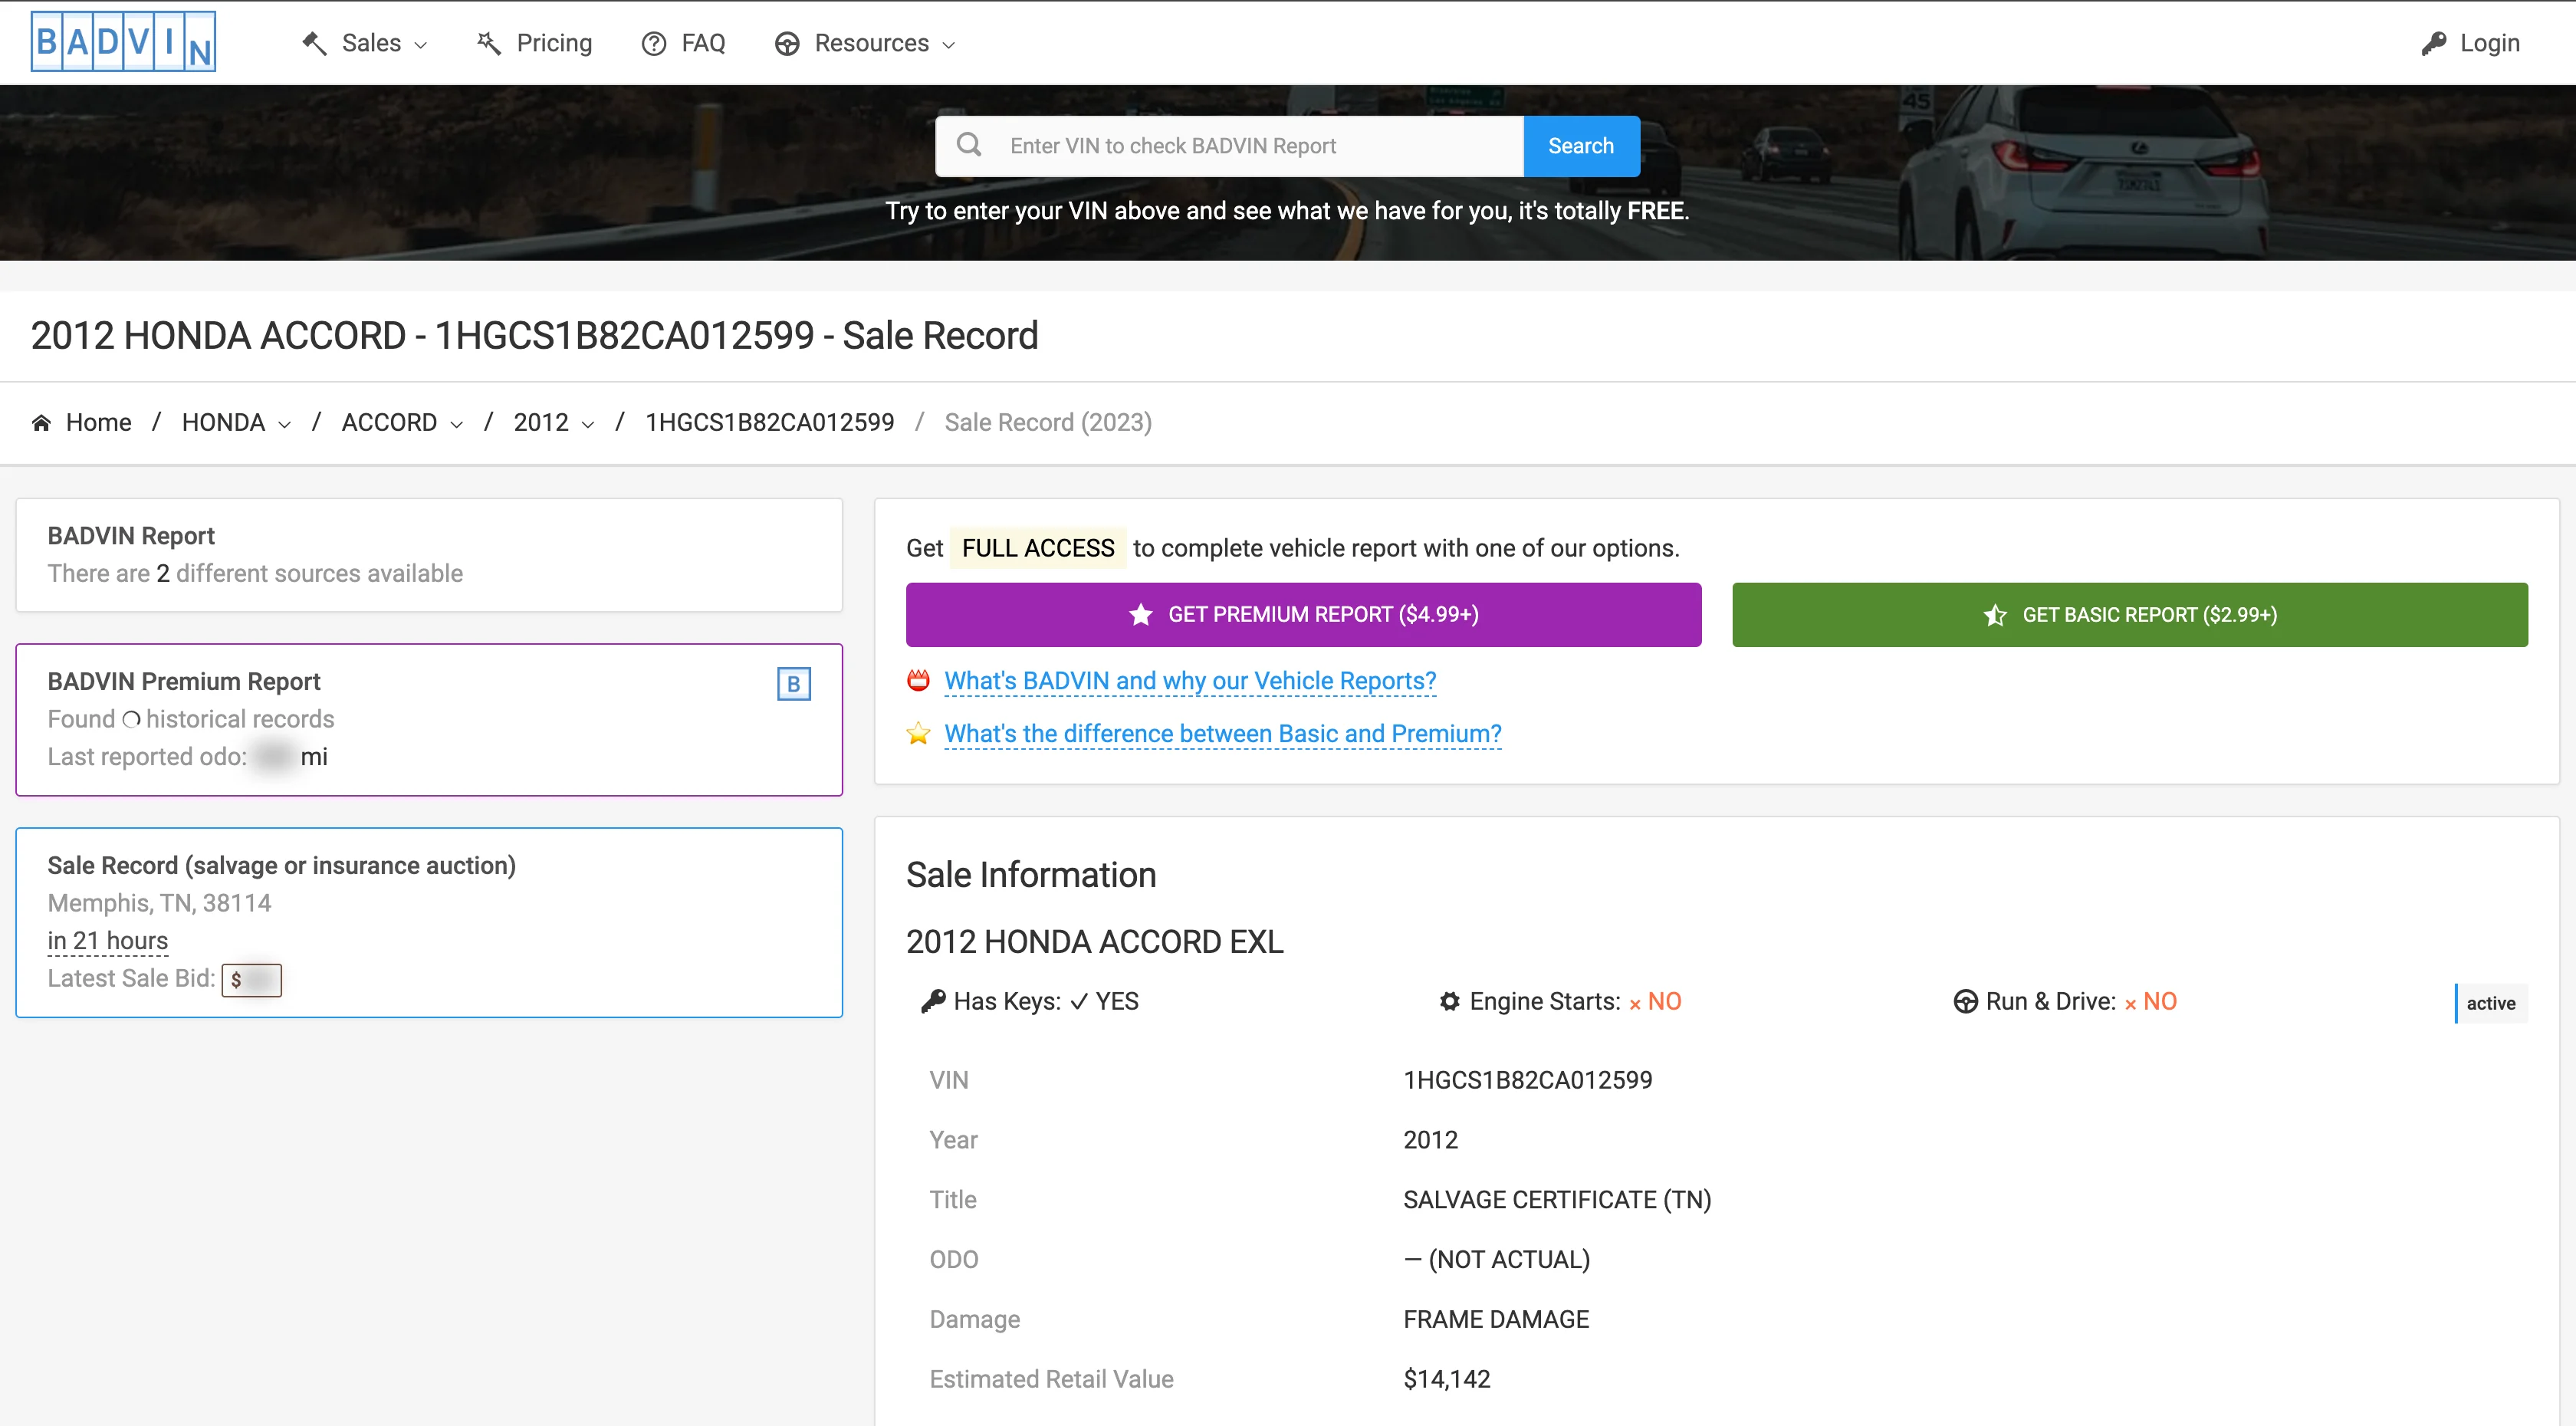Click the Enter VIN input field
Image resolution: width=2576 pixels, height=1426 pixels.
(1260, 146)
